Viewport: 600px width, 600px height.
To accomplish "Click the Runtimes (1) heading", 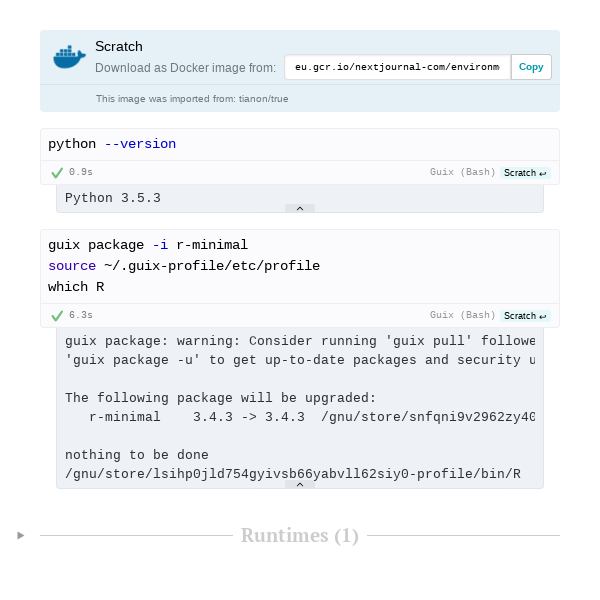I will click(299, 536).
